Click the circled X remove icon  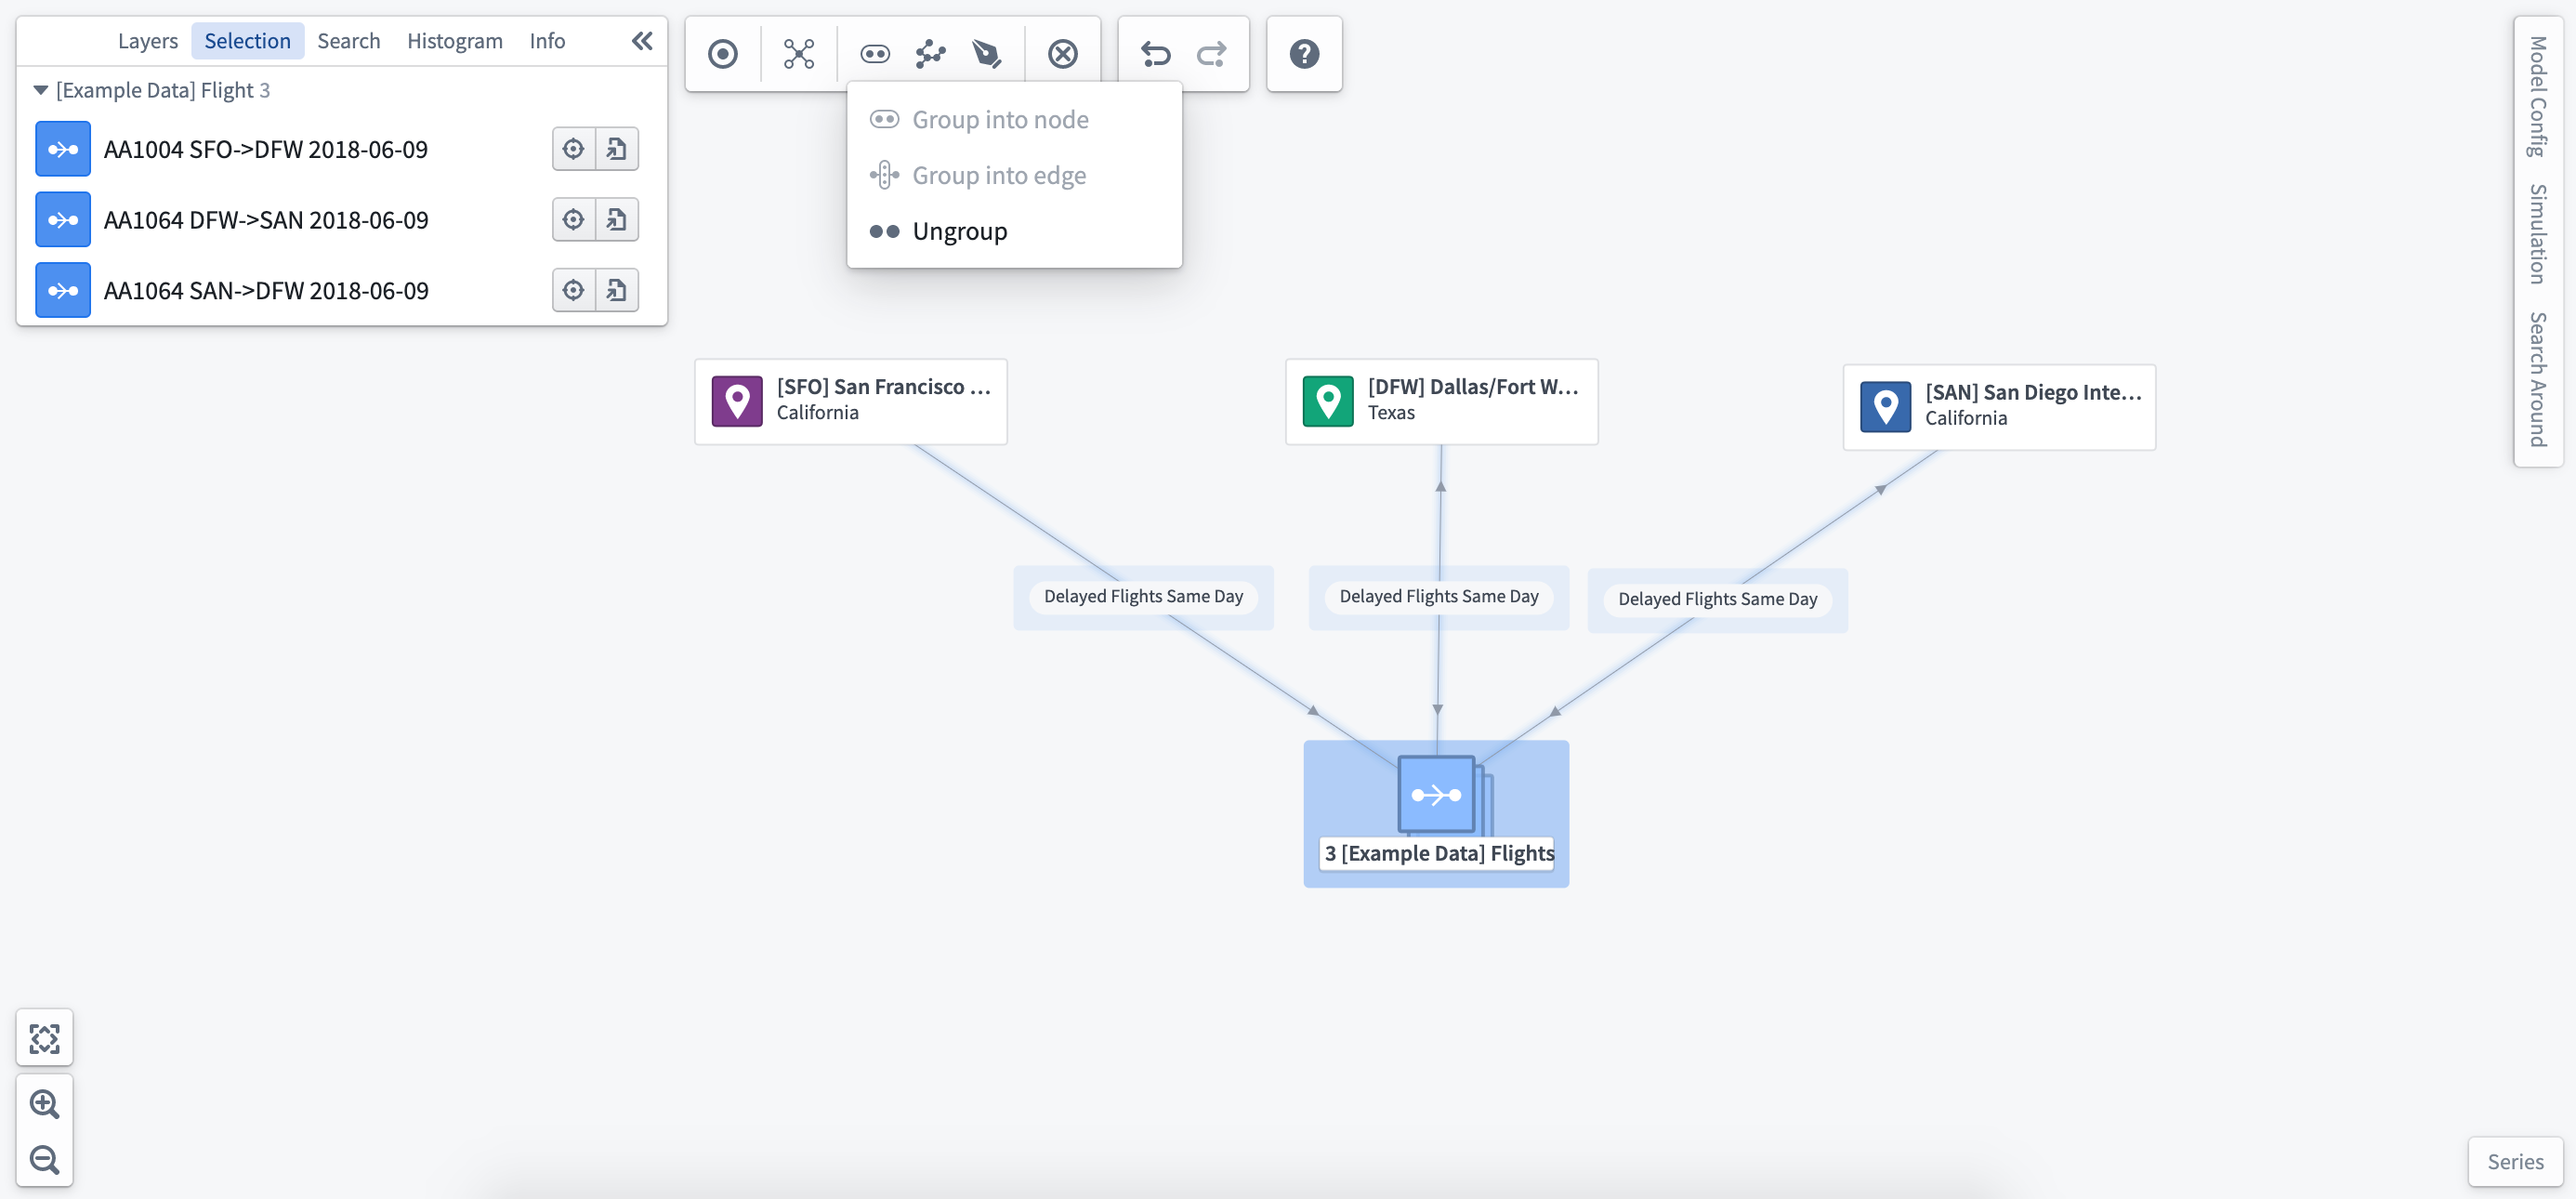[1062, 54]
